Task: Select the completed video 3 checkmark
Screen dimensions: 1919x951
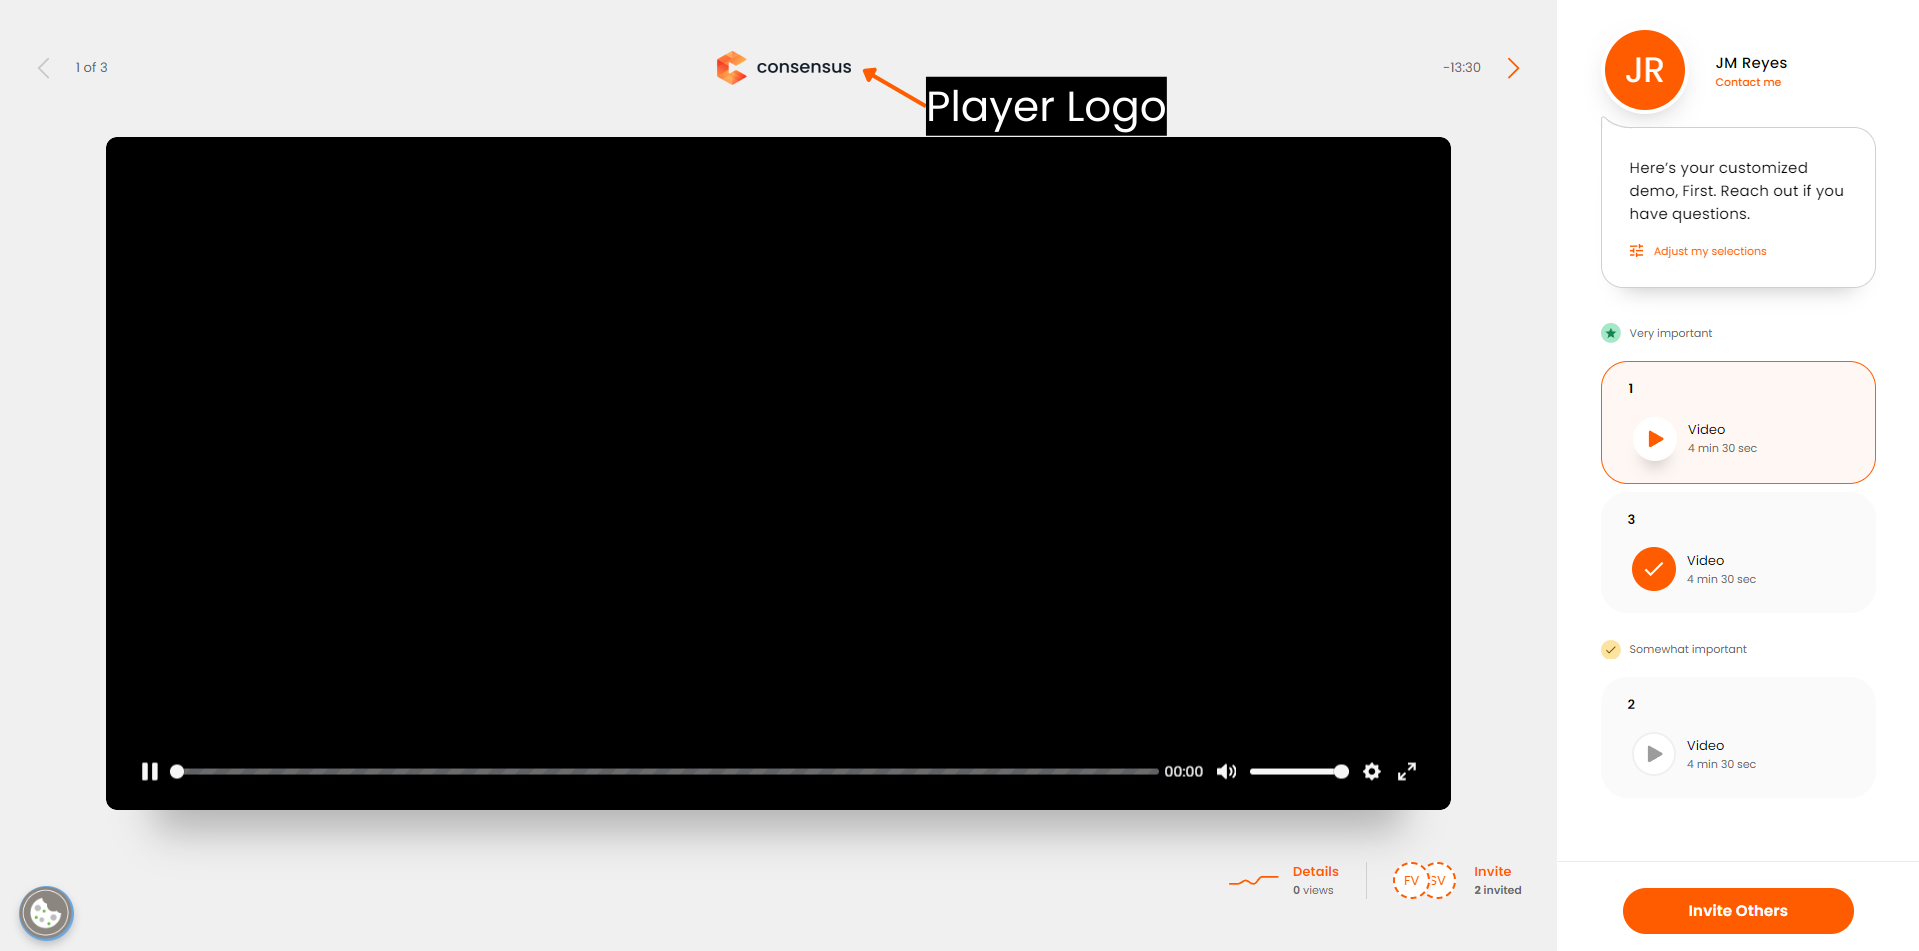Action: pos(1654,569)
